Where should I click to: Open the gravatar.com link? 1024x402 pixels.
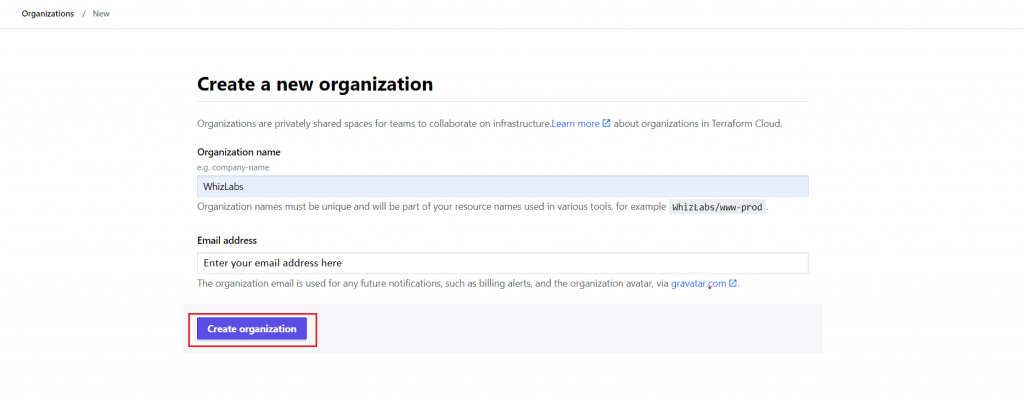click(698, 284)
